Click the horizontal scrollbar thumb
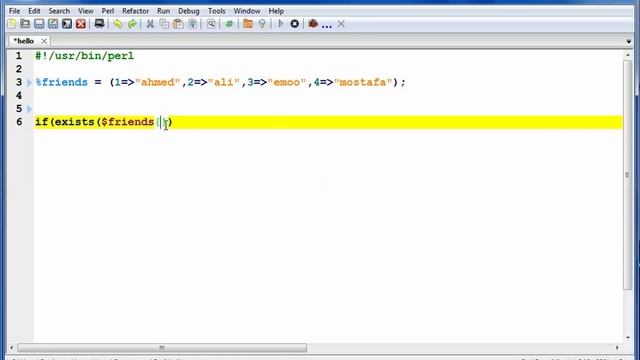640x360 pixels. click(162, 348)
